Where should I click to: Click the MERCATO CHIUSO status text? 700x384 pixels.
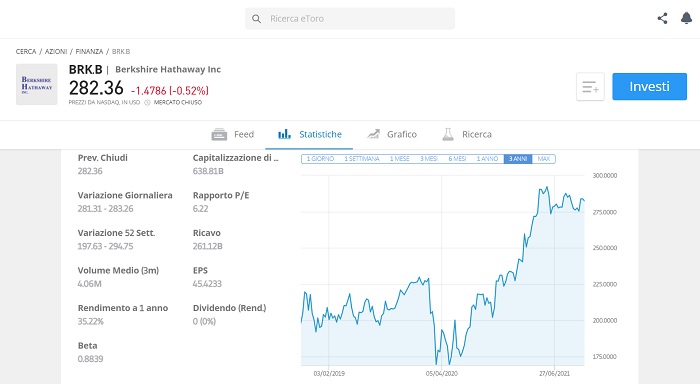coord(178,103)
